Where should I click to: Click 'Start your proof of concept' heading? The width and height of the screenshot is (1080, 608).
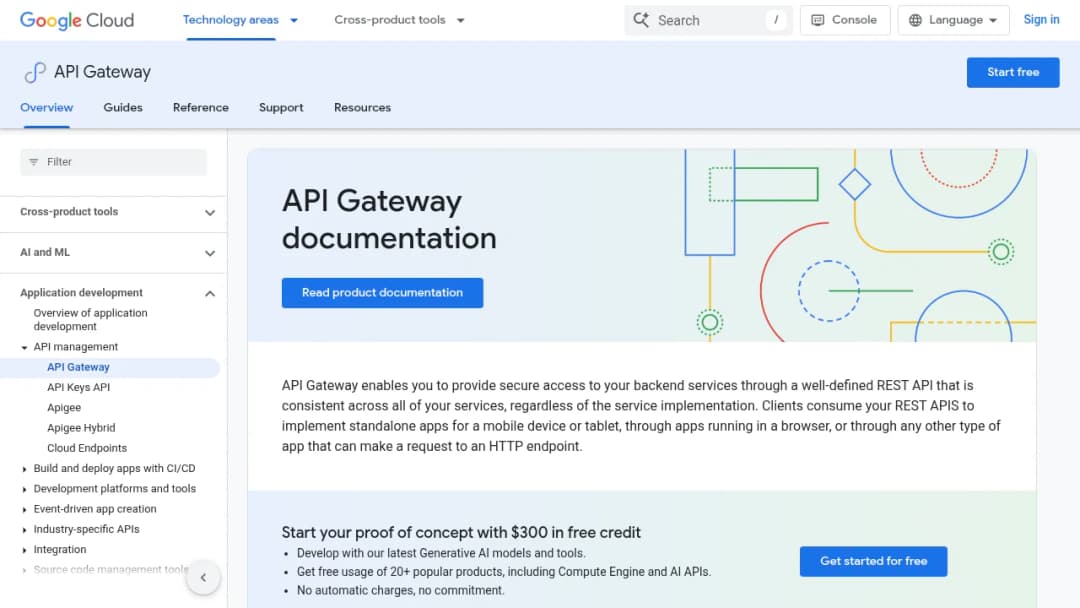(461, 532)
